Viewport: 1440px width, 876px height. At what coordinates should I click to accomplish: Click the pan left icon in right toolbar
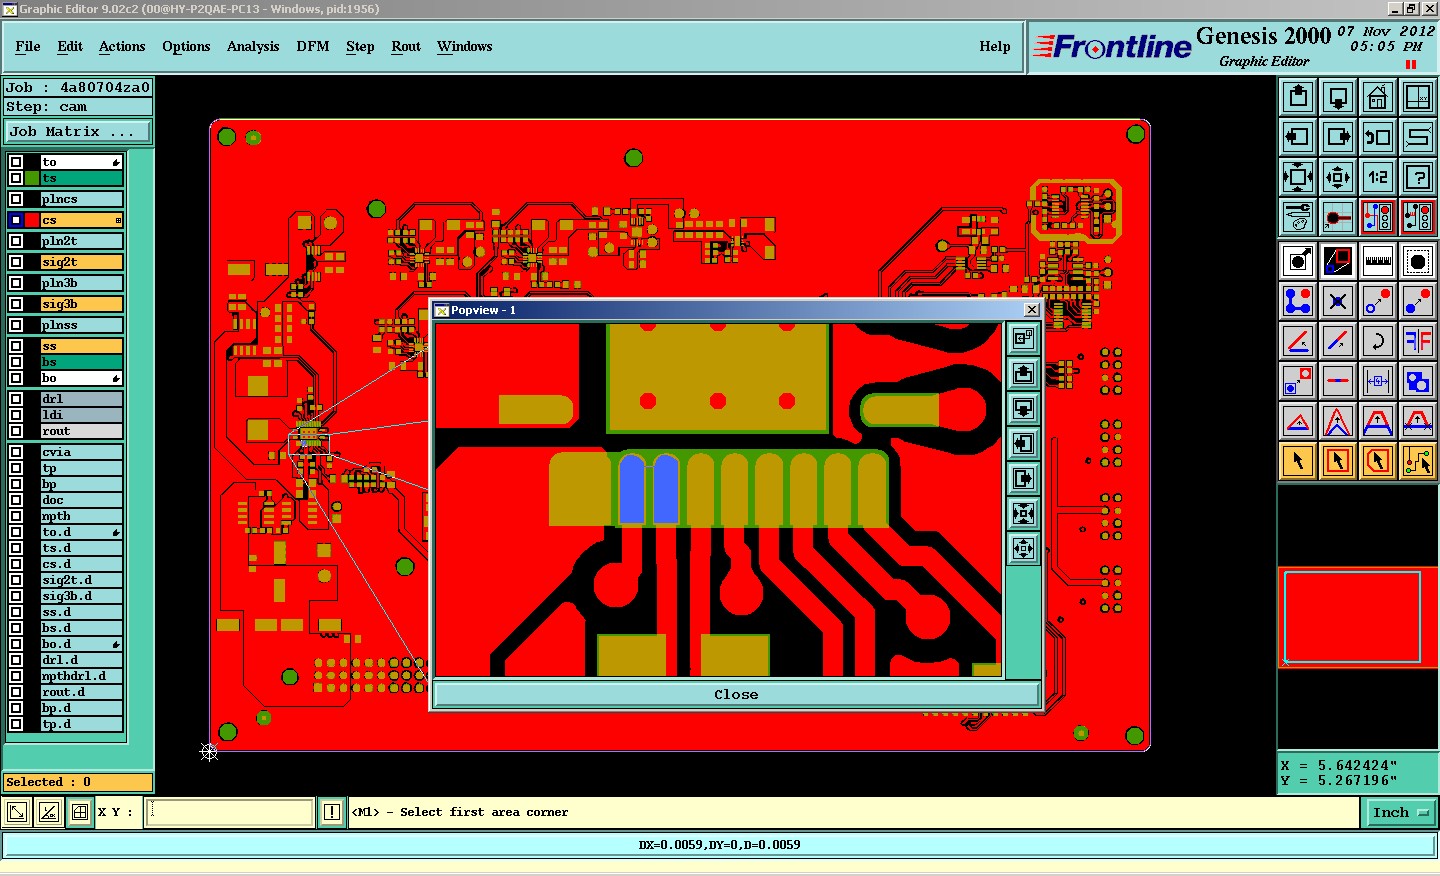coord(1298,137)
